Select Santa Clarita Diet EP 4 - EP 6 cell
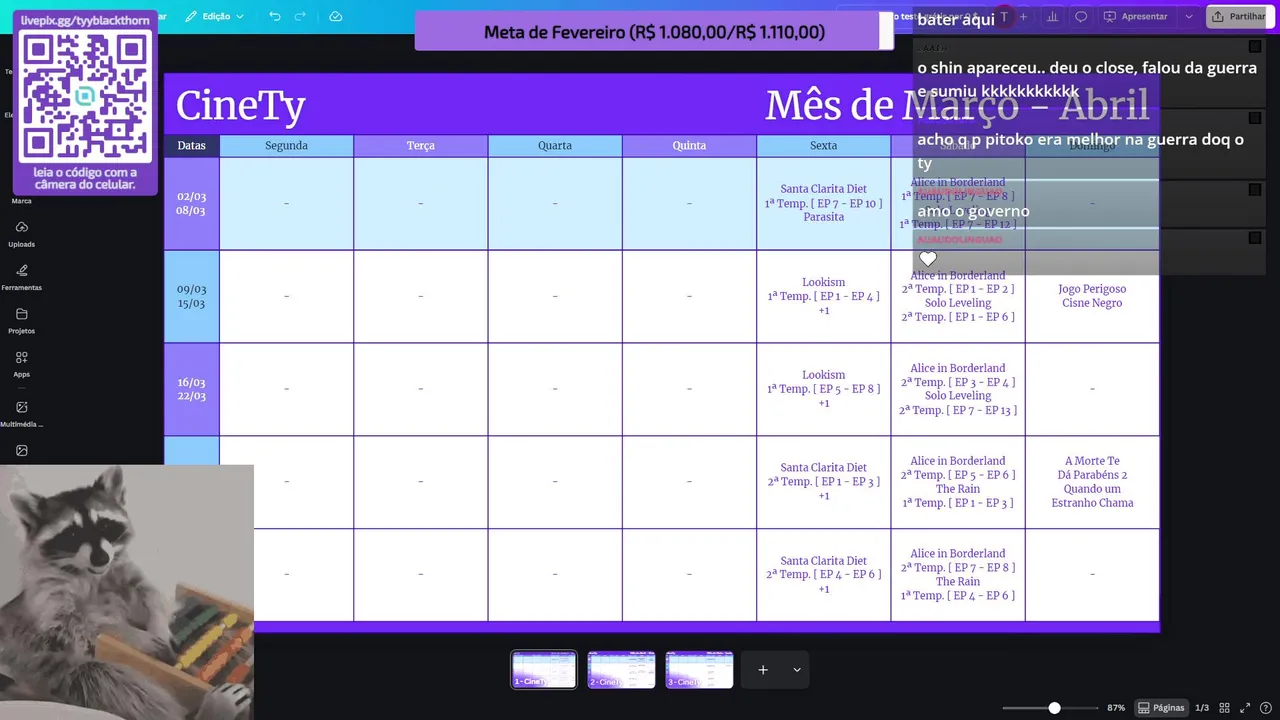The image size is (1280, 720). tap(824, 575)
